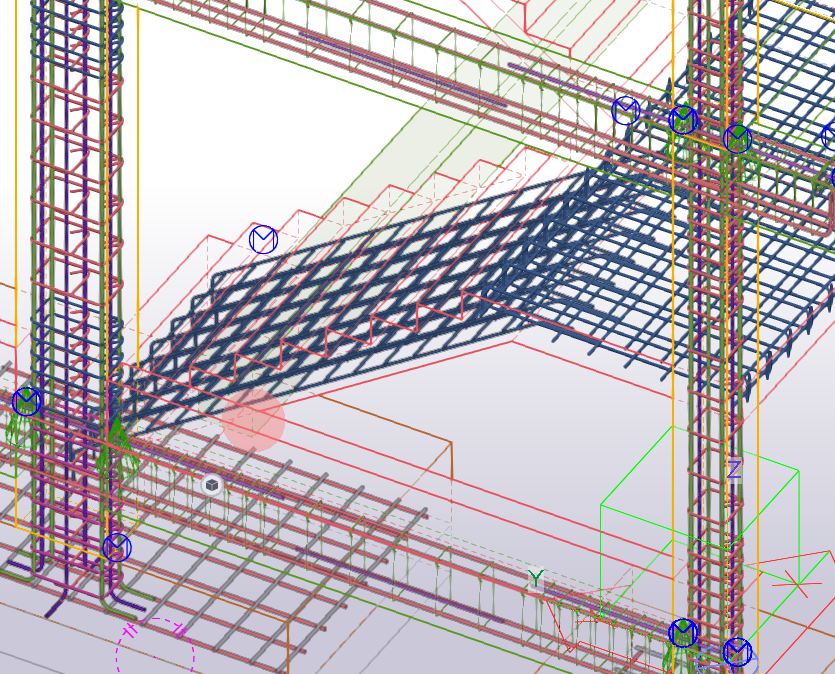Select the leftmost blue M marker beside left column
Viewport: 835px width, 674px height.
tap(27, 402)
